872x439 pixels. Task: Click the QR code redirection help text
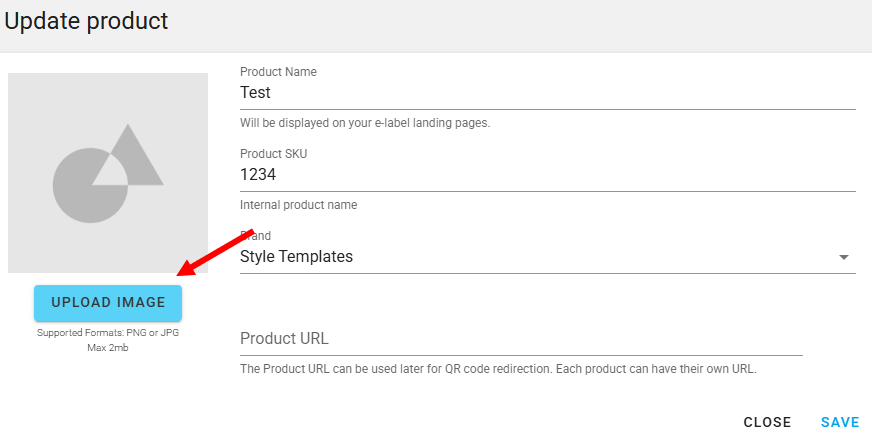(x=498, y=369)
